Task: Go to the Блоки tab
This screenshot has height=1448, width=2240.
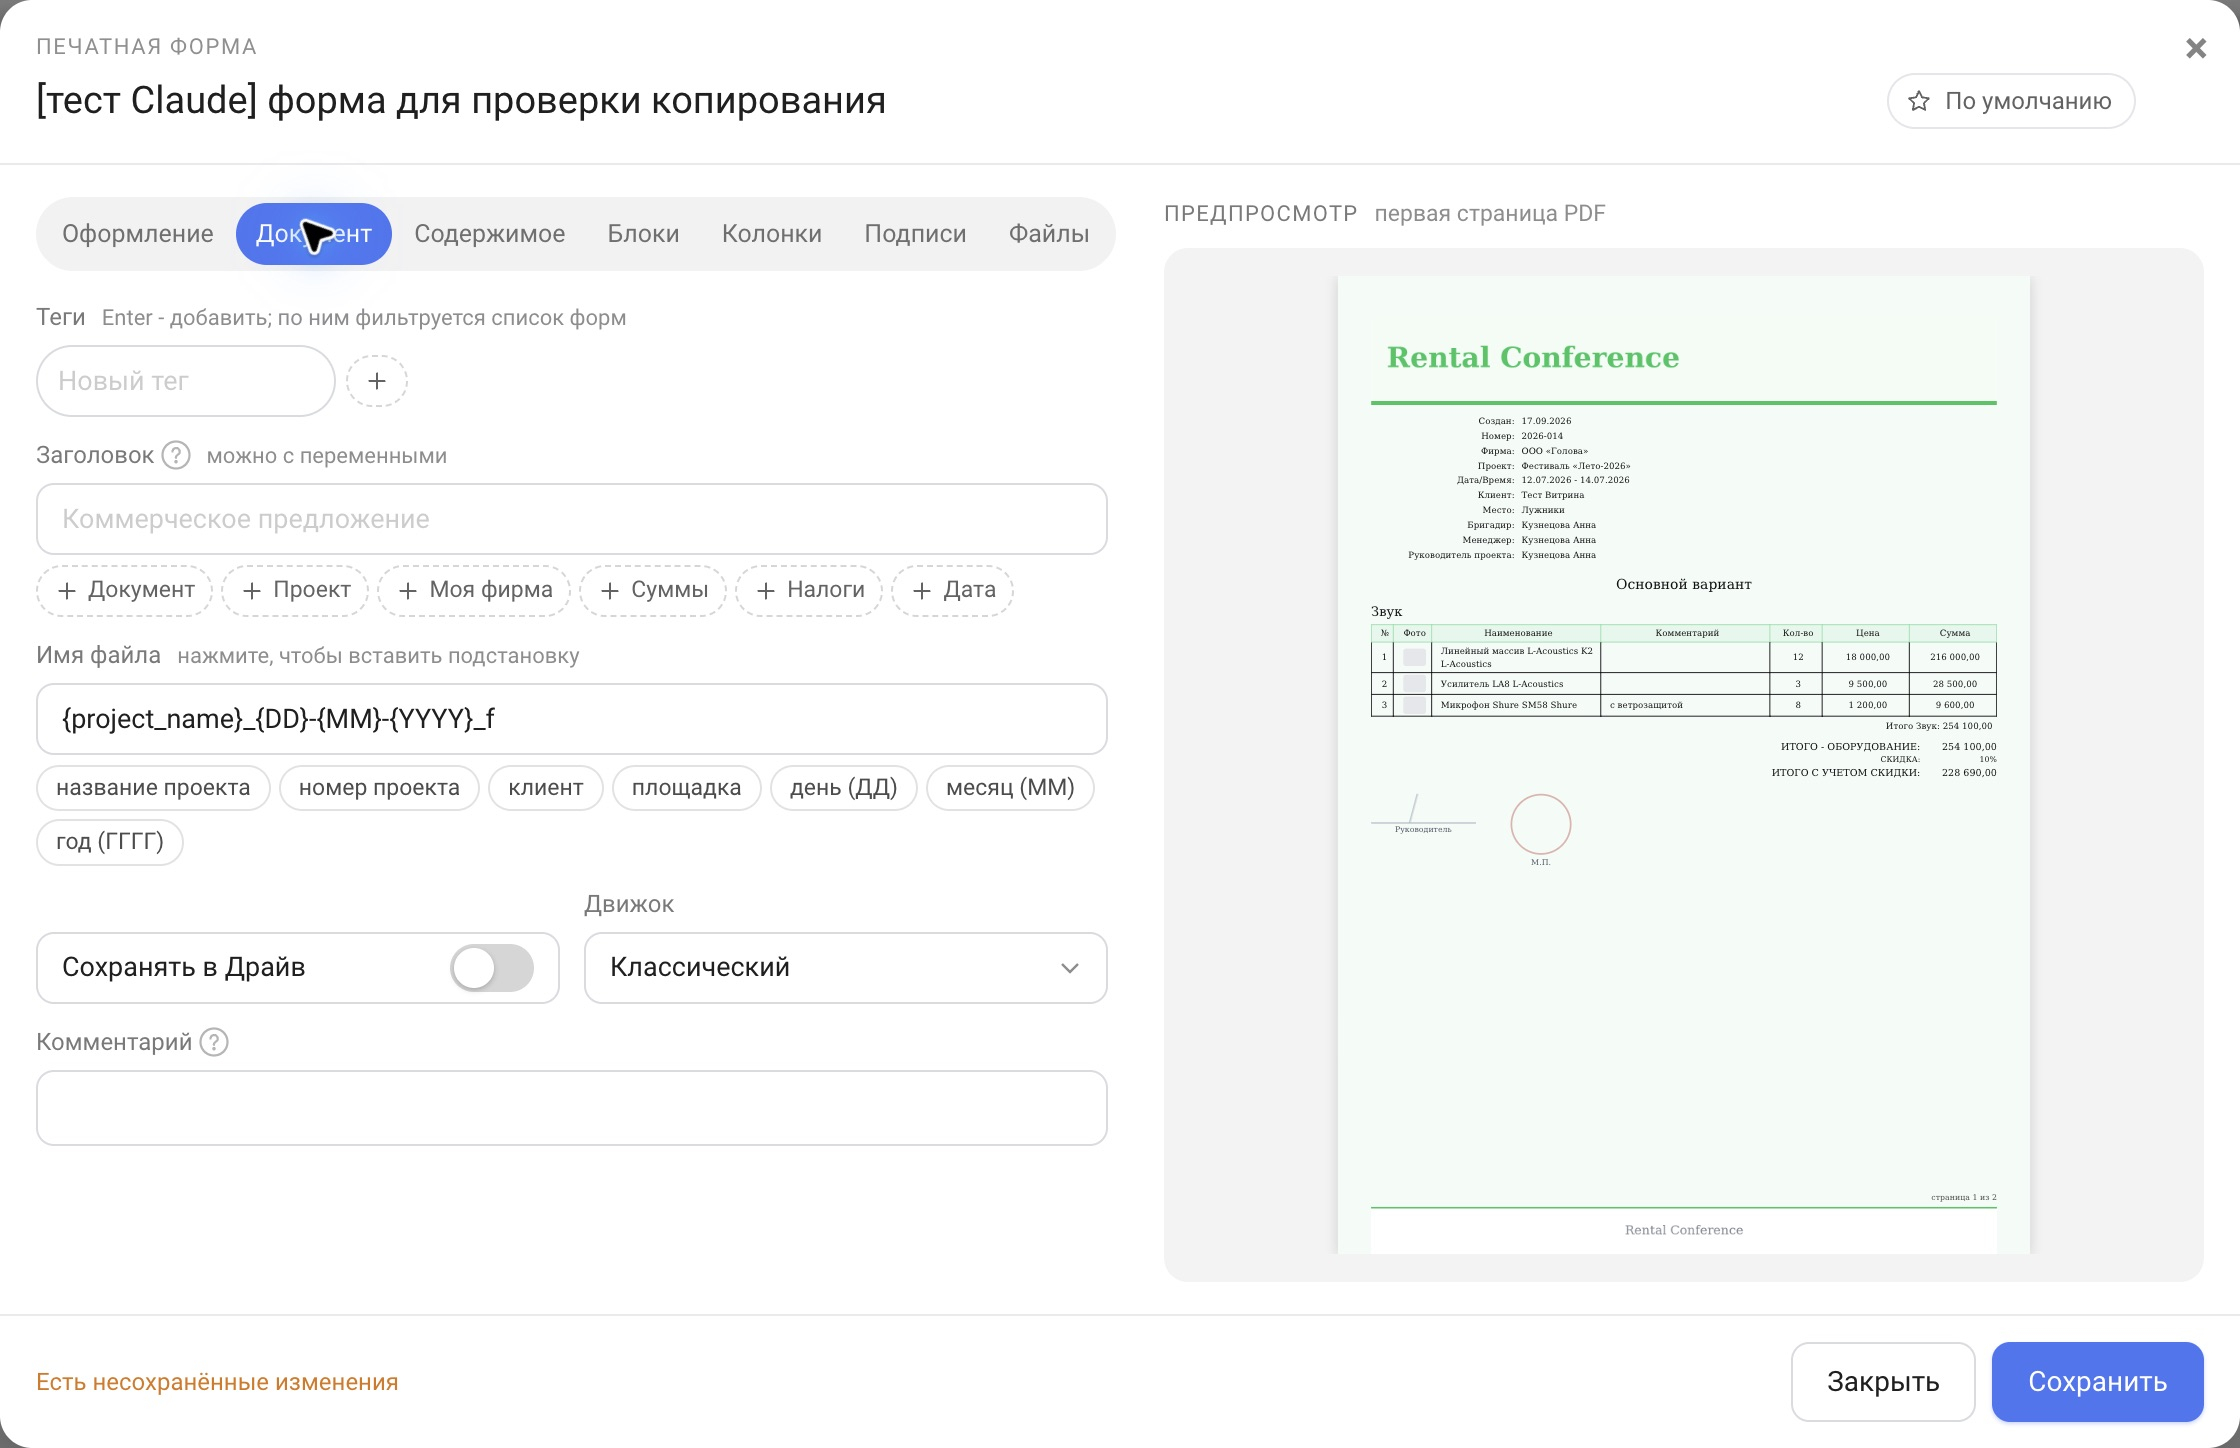Action: pyautogui.click(x=644, y=234)
